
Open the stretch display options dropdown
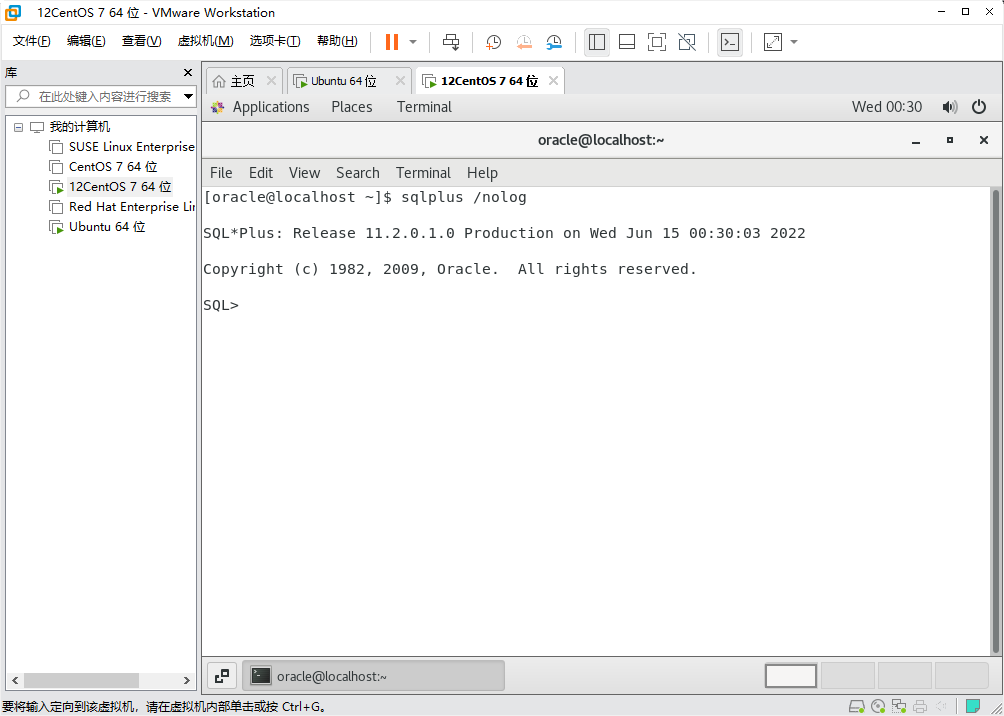pos(794,42)
